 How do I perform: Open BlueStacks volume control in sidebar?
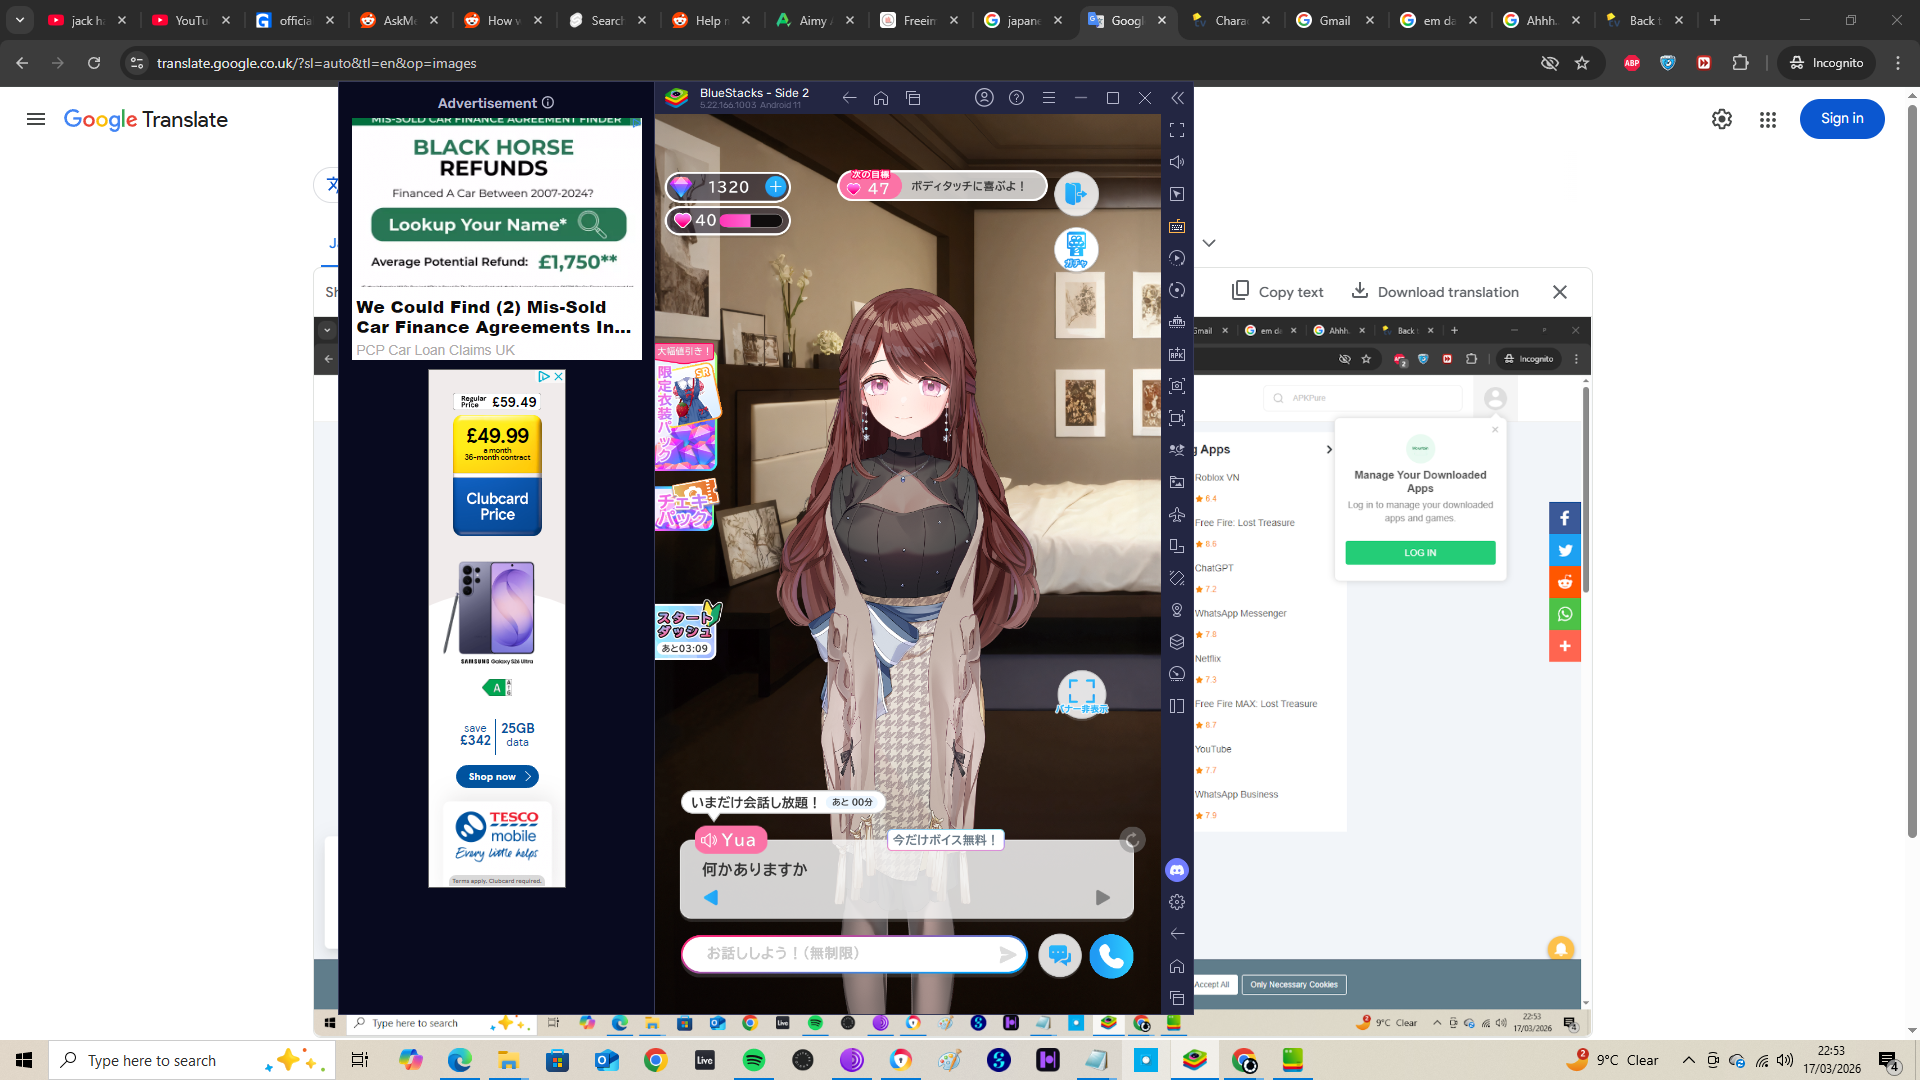[x=1177, y=162]
